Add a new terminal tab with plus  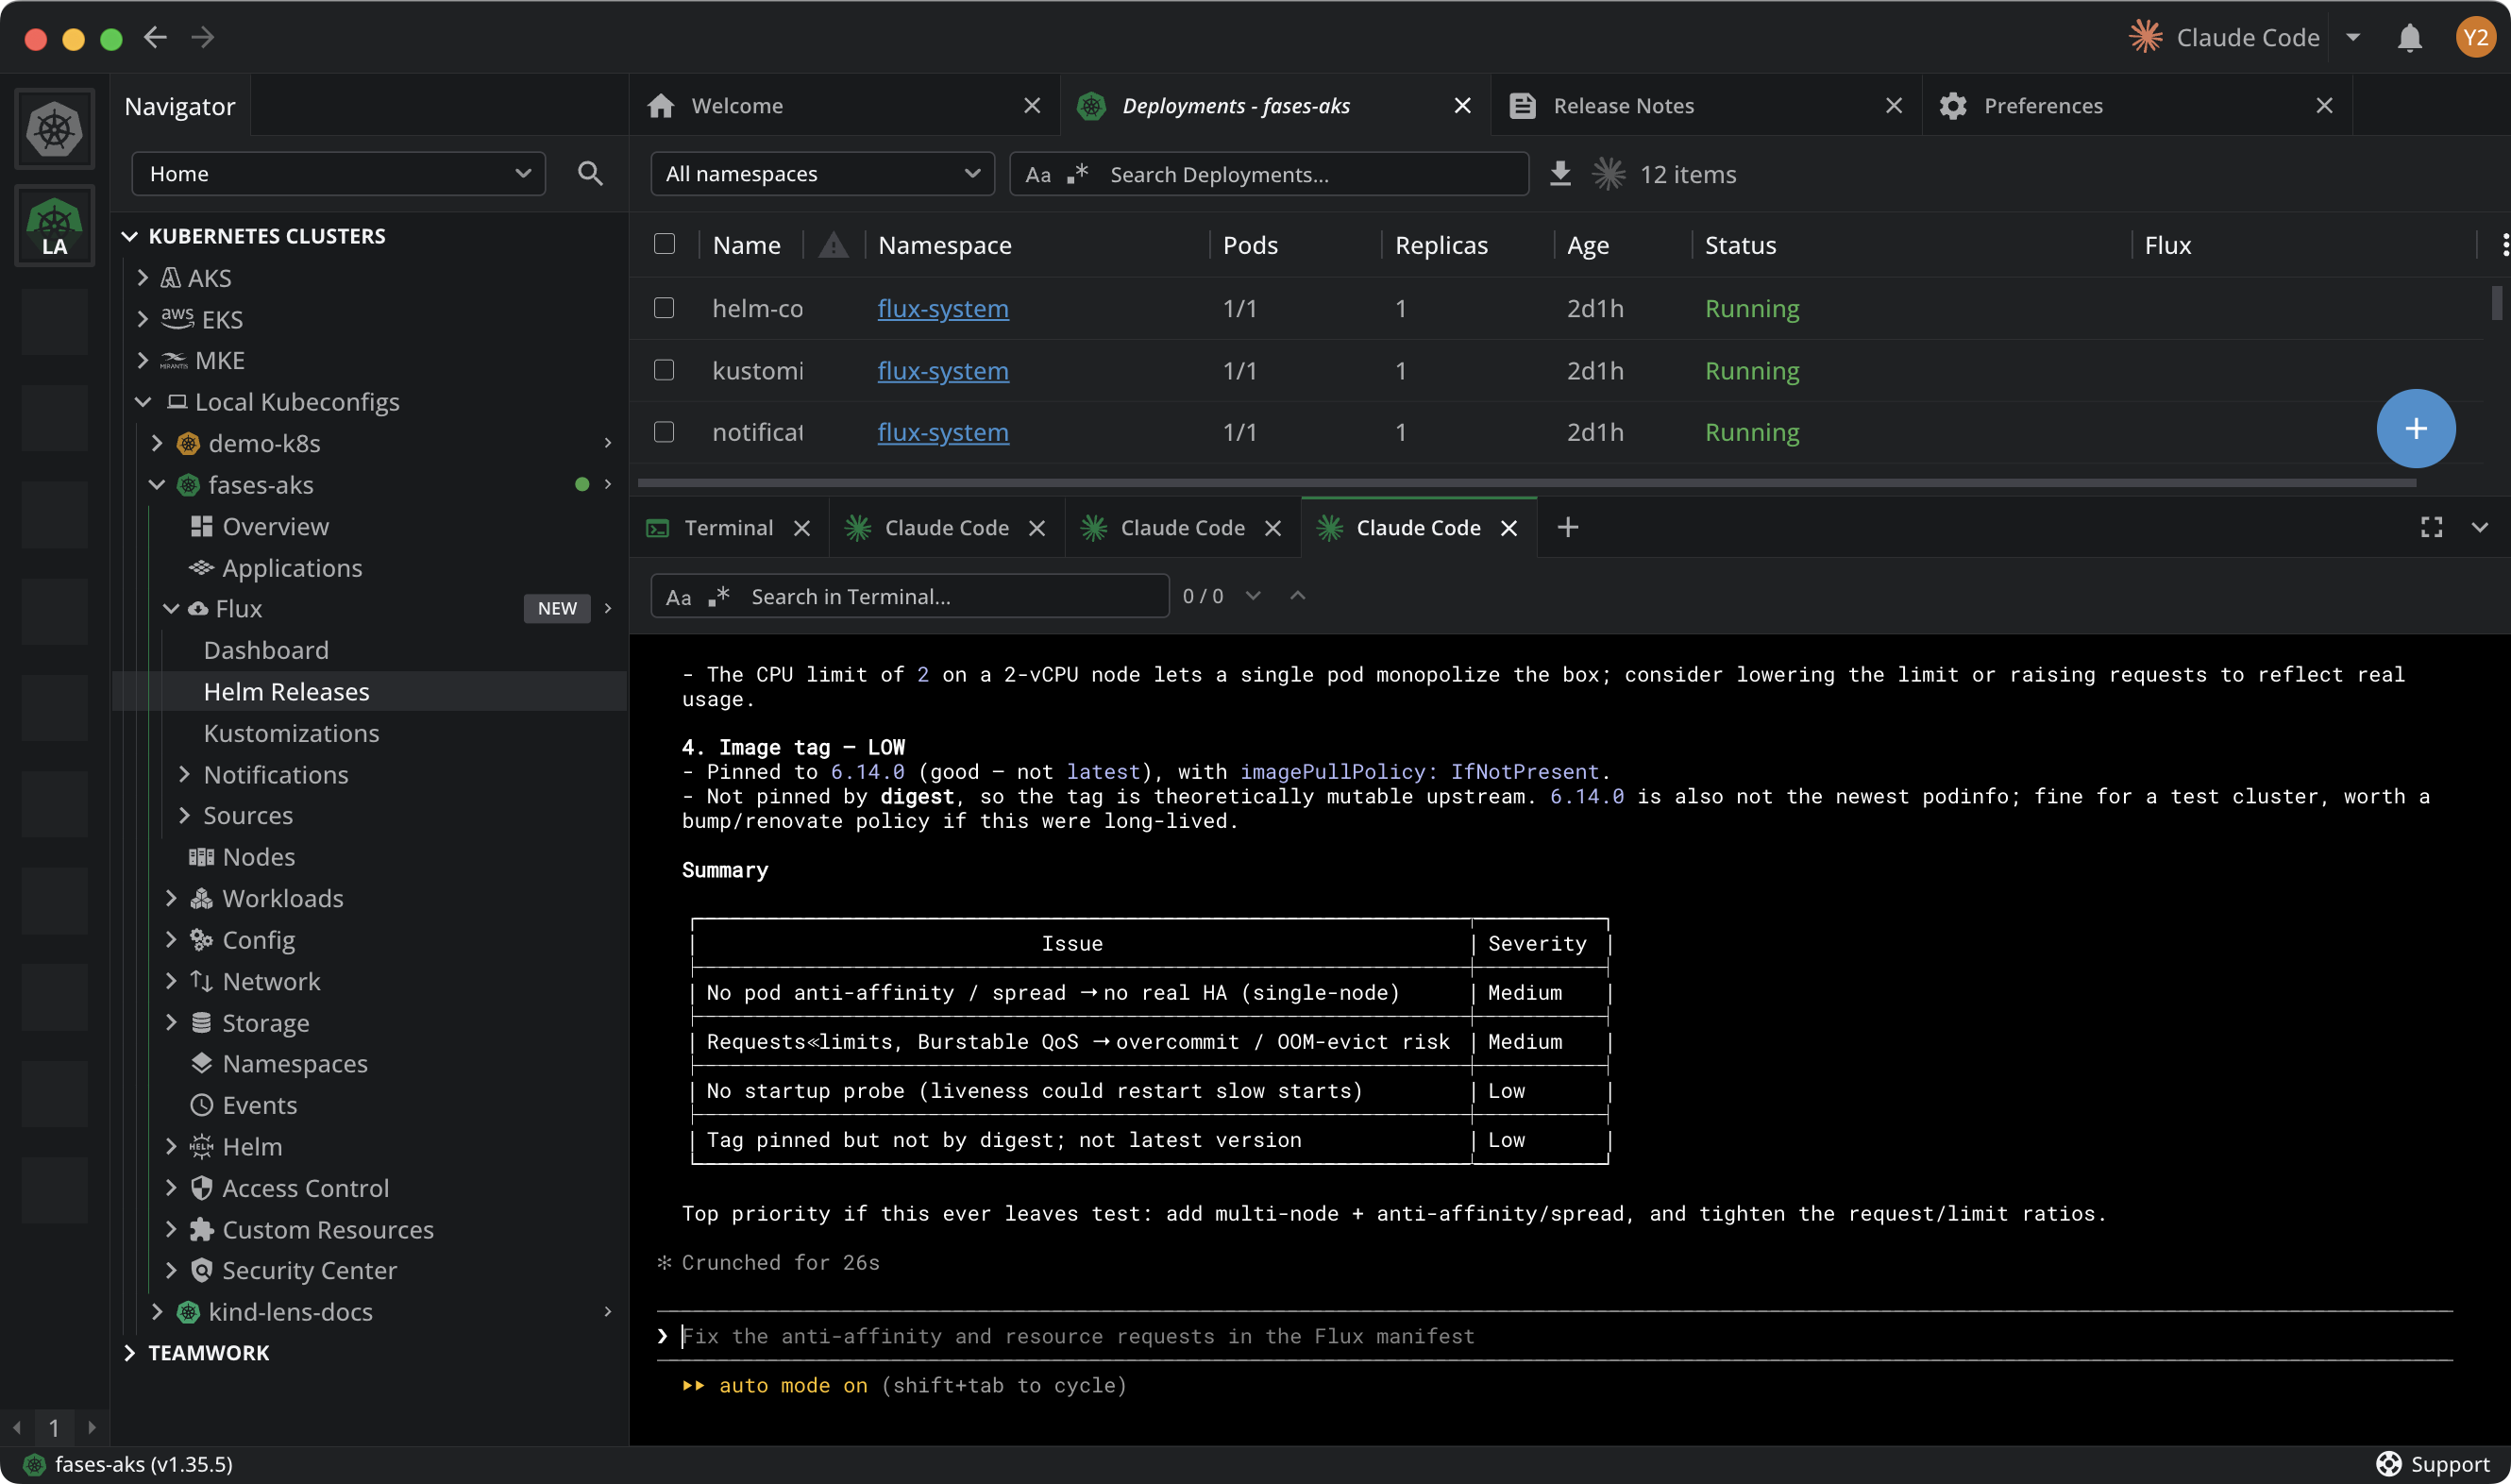[1567, 527]
